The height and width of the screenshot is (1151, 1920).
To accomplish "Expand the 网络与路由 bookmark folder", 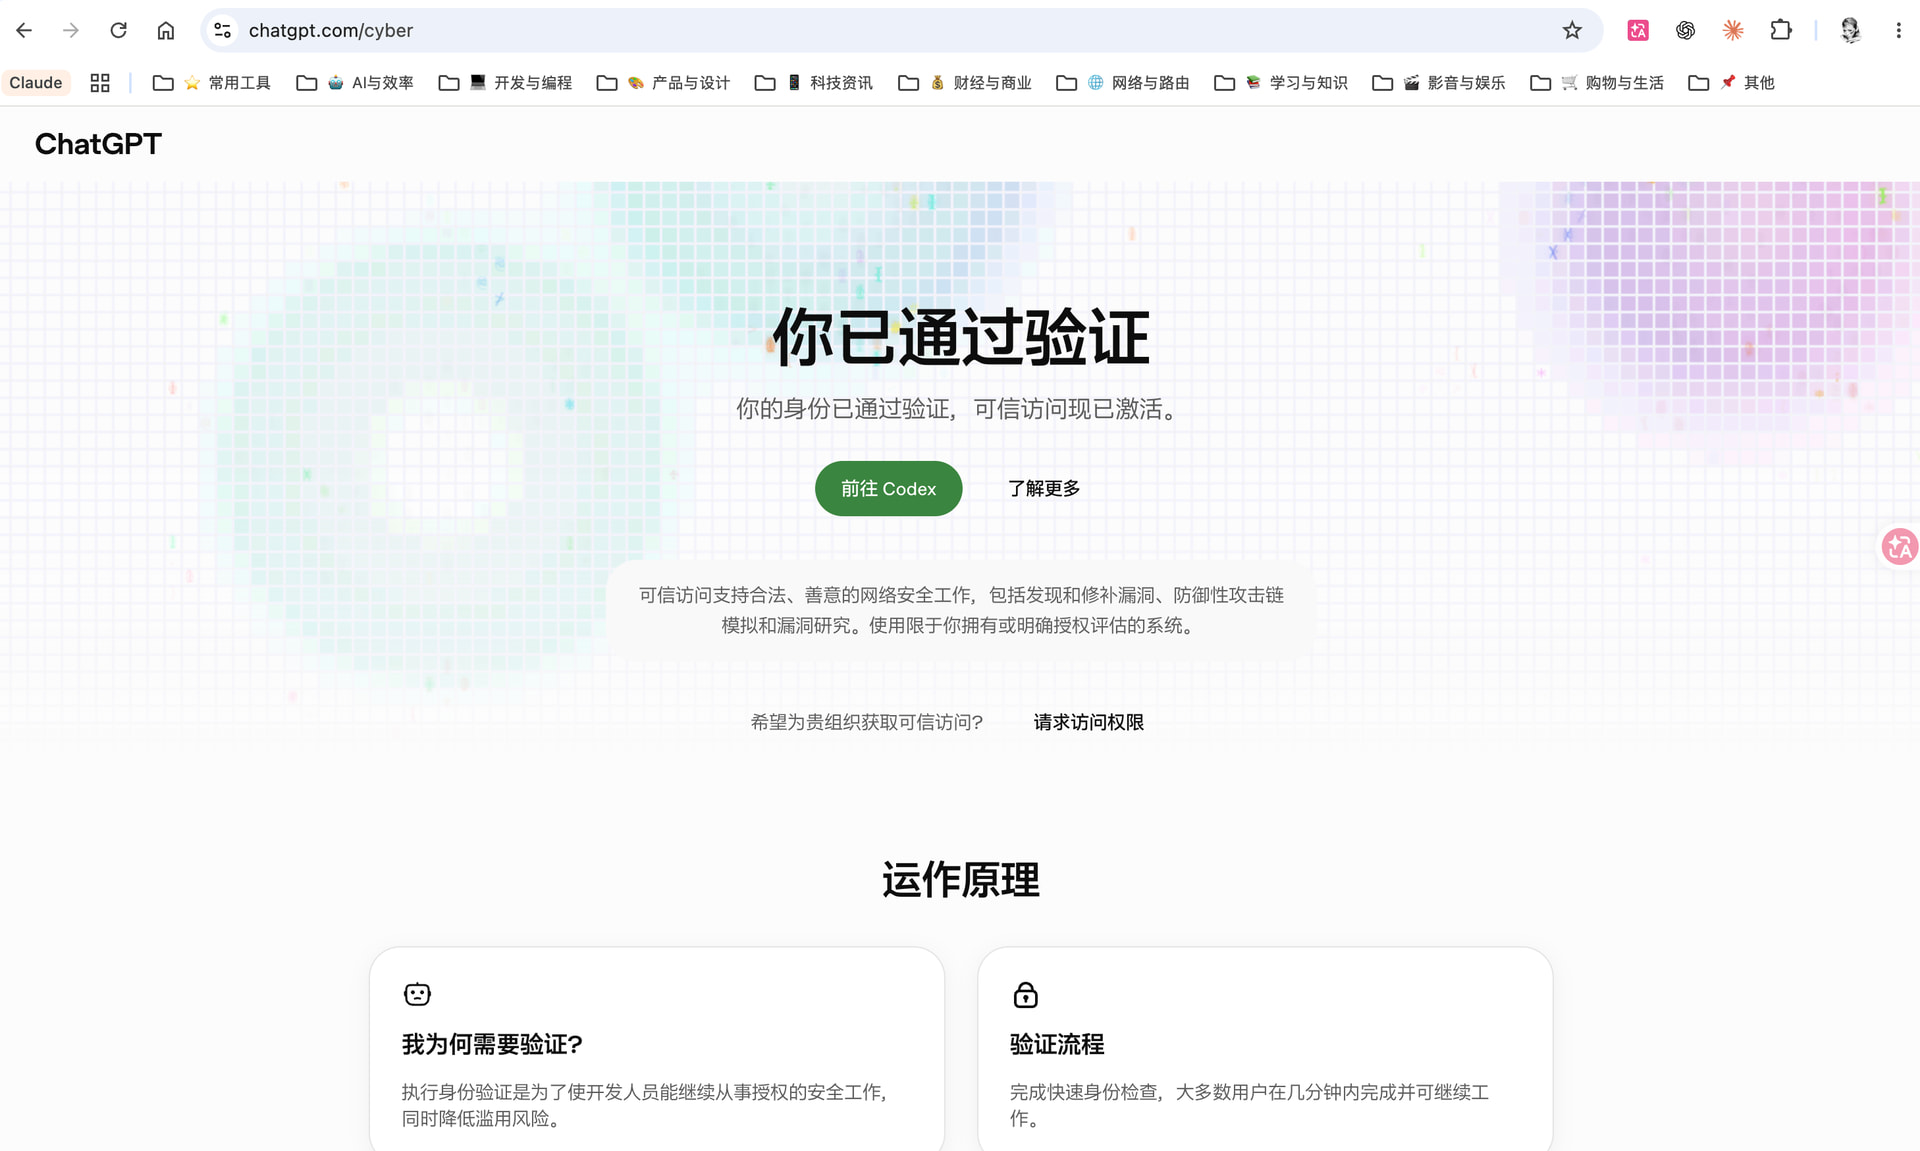I will (x=1123, y=83).
